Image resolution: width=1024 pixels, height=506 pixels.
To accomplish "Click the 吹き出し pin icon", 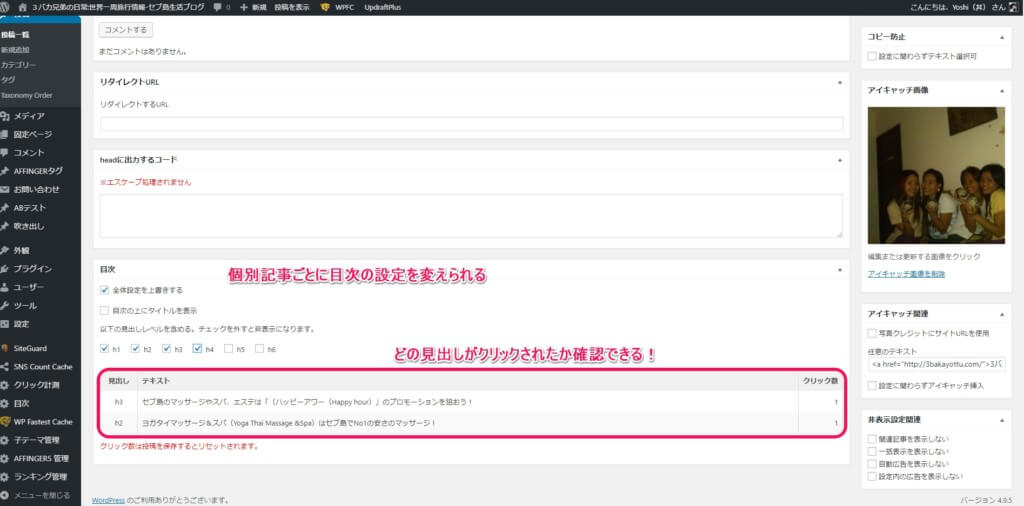I will click(x=5, y=227).
